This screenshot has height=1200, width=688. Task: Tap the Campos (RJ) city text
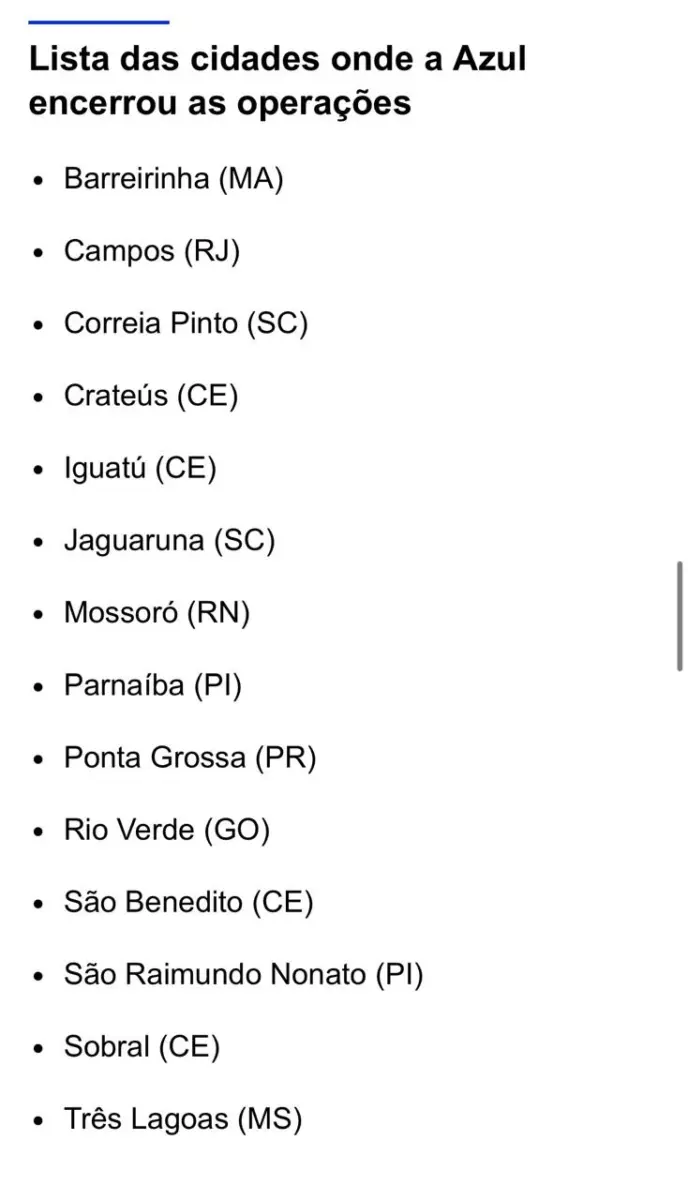click(x=152, y=251)
